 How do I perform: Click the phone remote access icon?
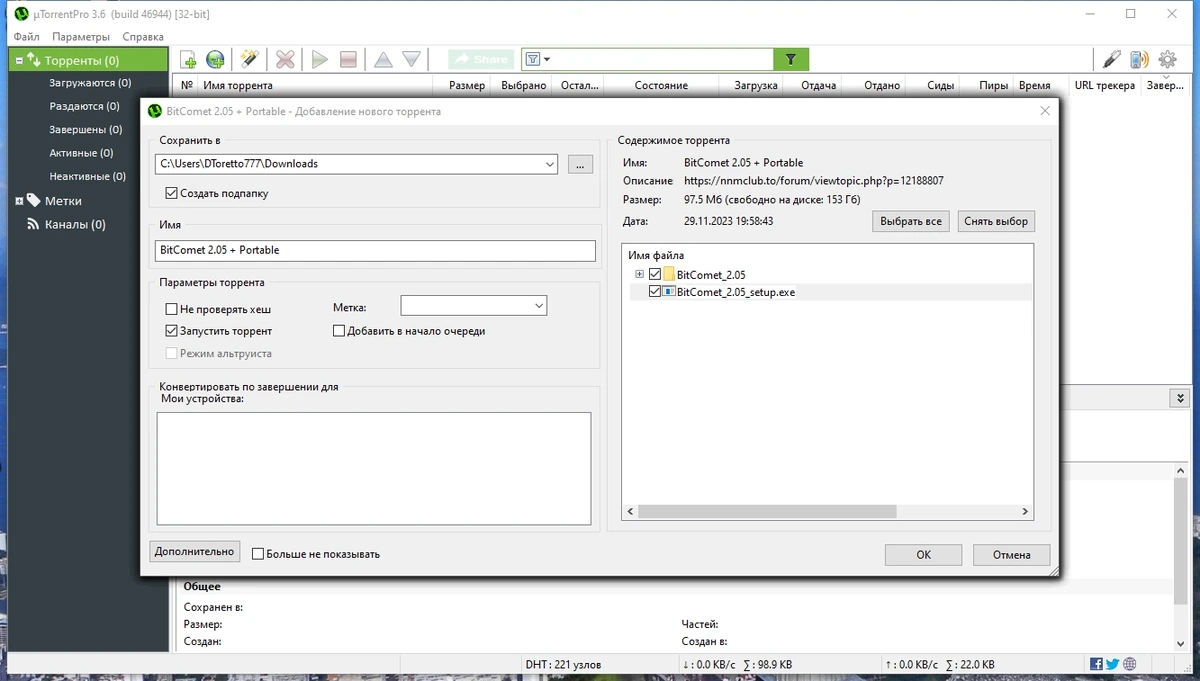pyautogui.click(x=1139, y=59)
